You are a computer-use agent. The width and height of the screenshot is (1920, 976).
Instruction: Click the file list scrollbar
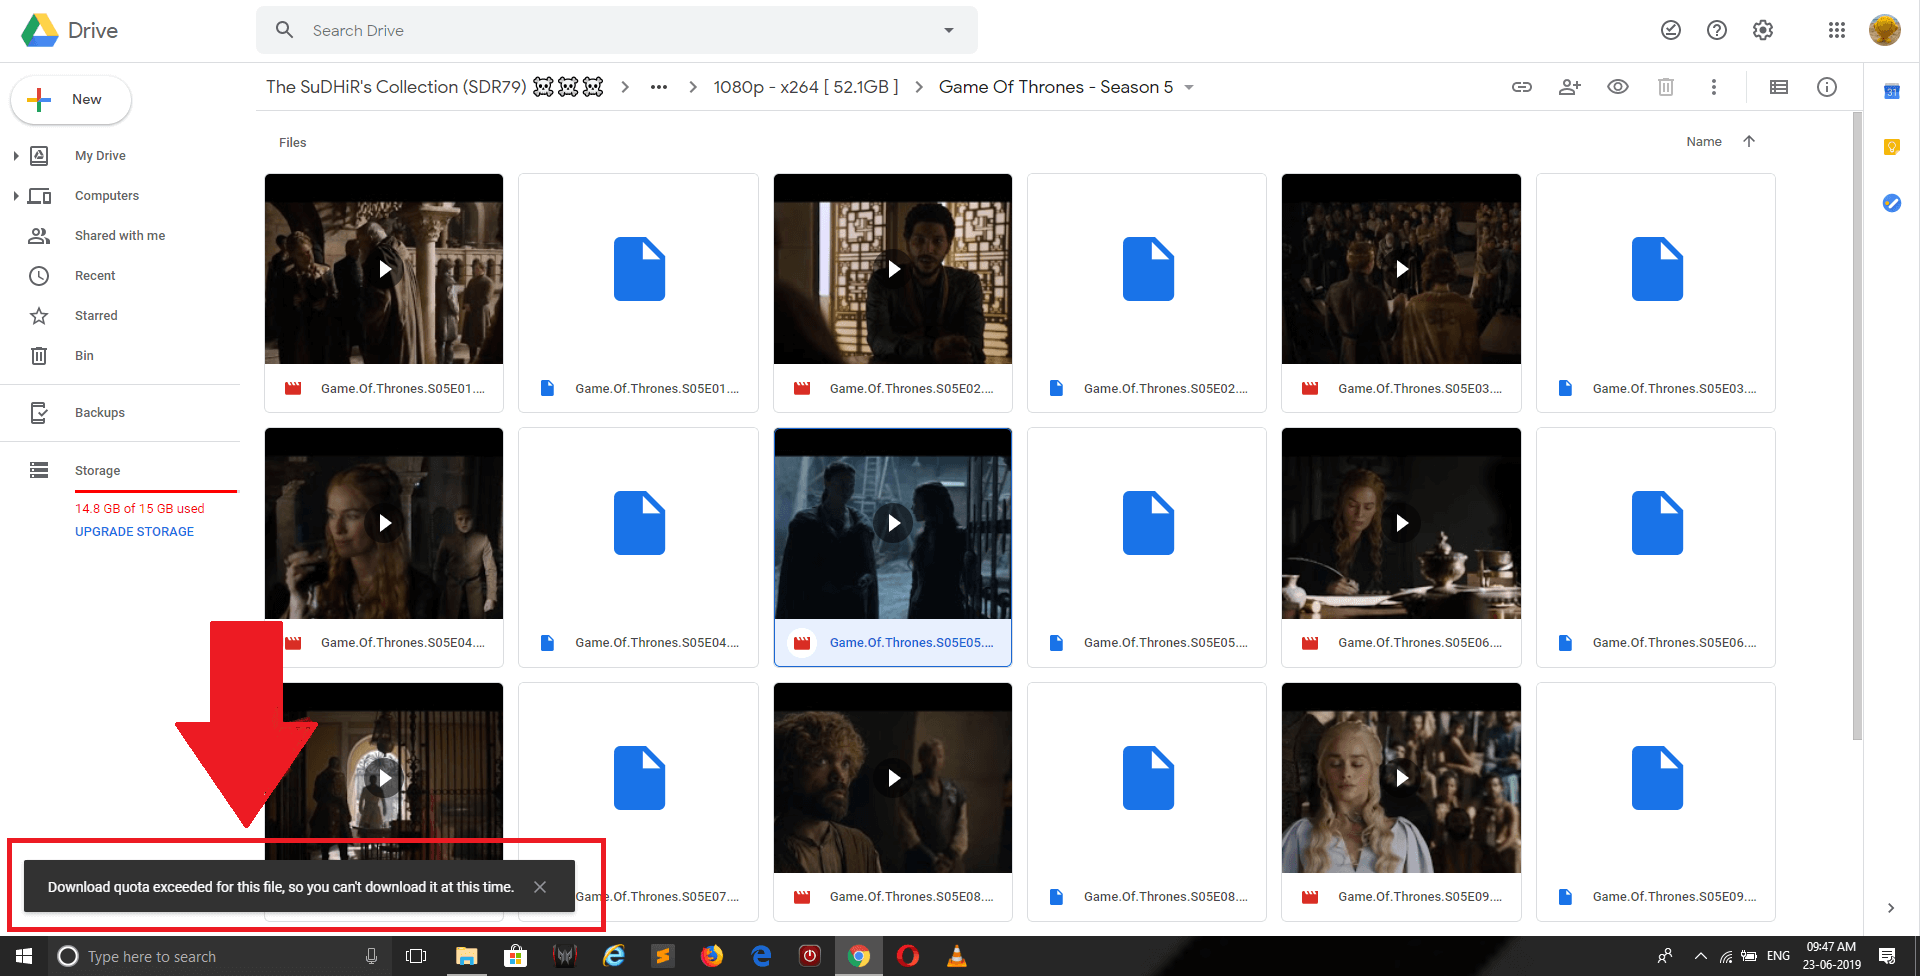(1857, 425)
